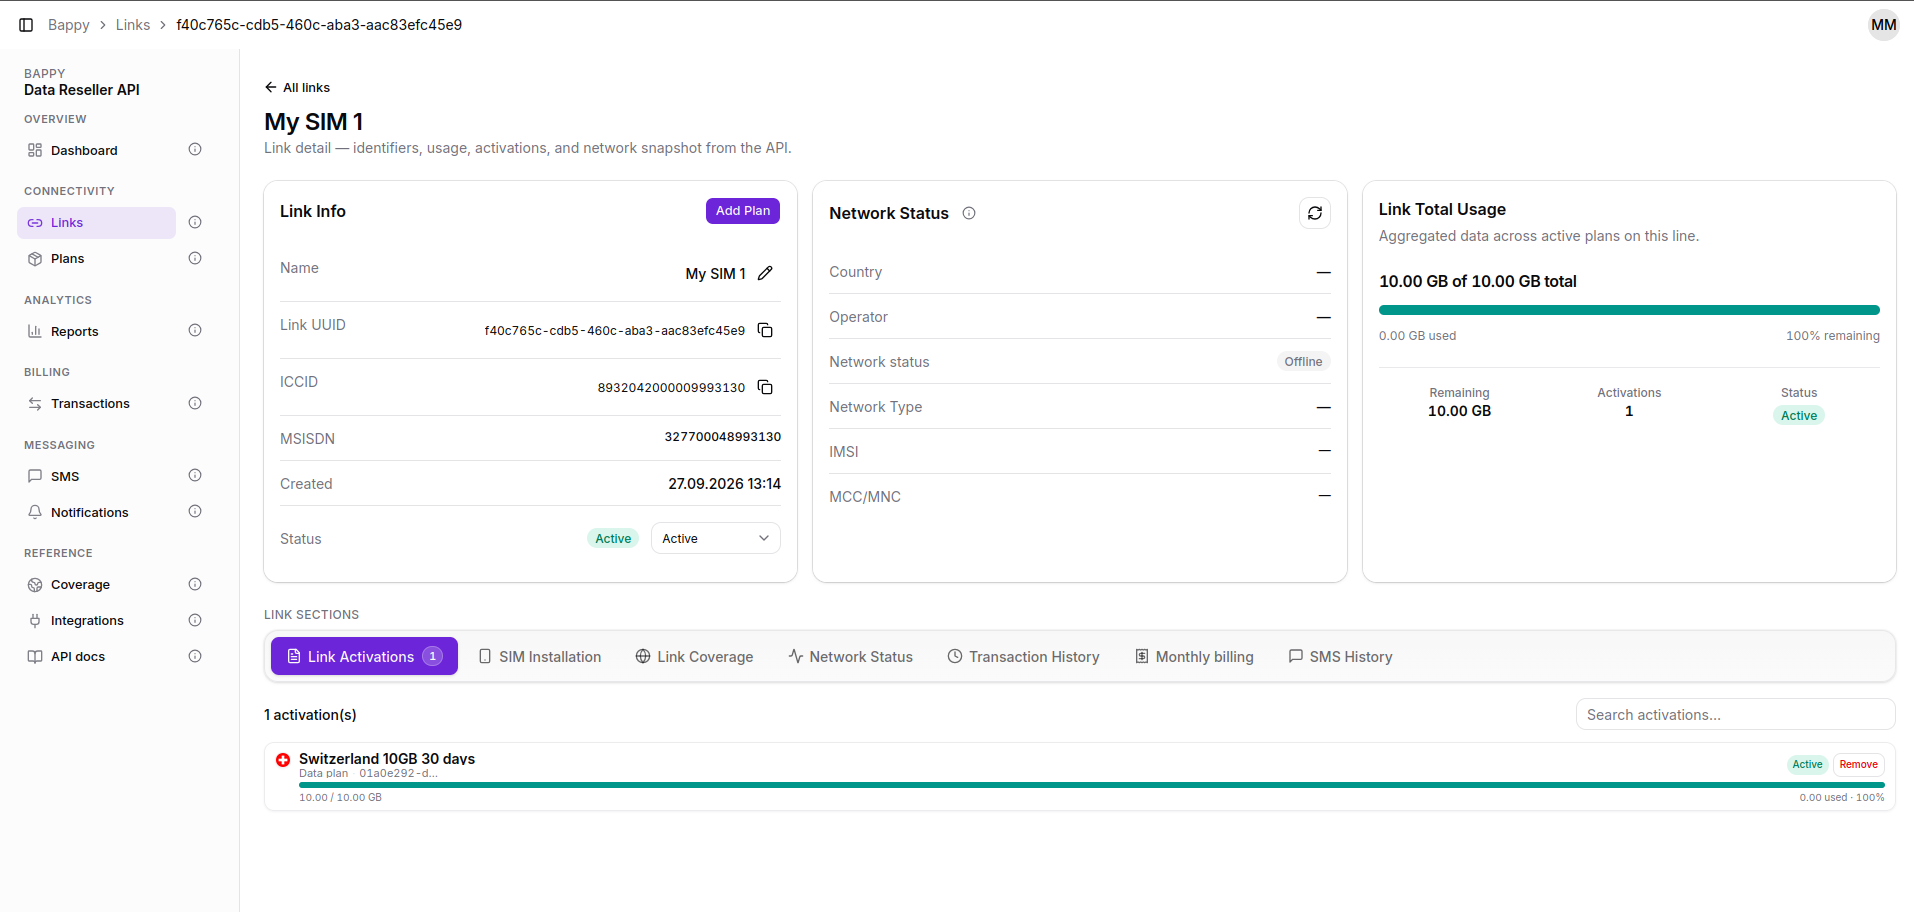Image resolution: width=1914 pixels, height=912 pixels.
Task: Click the Add Plan button
Action: (x=743, y=211)
